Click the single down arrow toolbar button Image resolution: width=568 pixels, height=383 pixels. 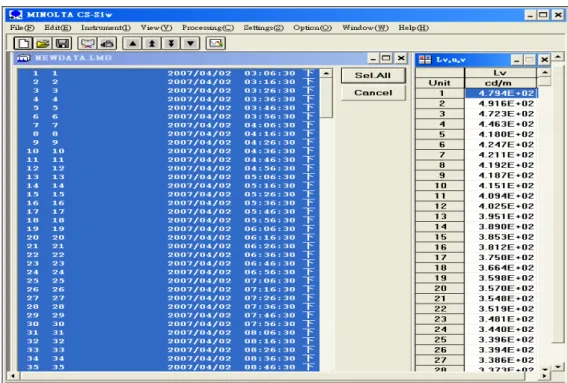tap(191, 43)
